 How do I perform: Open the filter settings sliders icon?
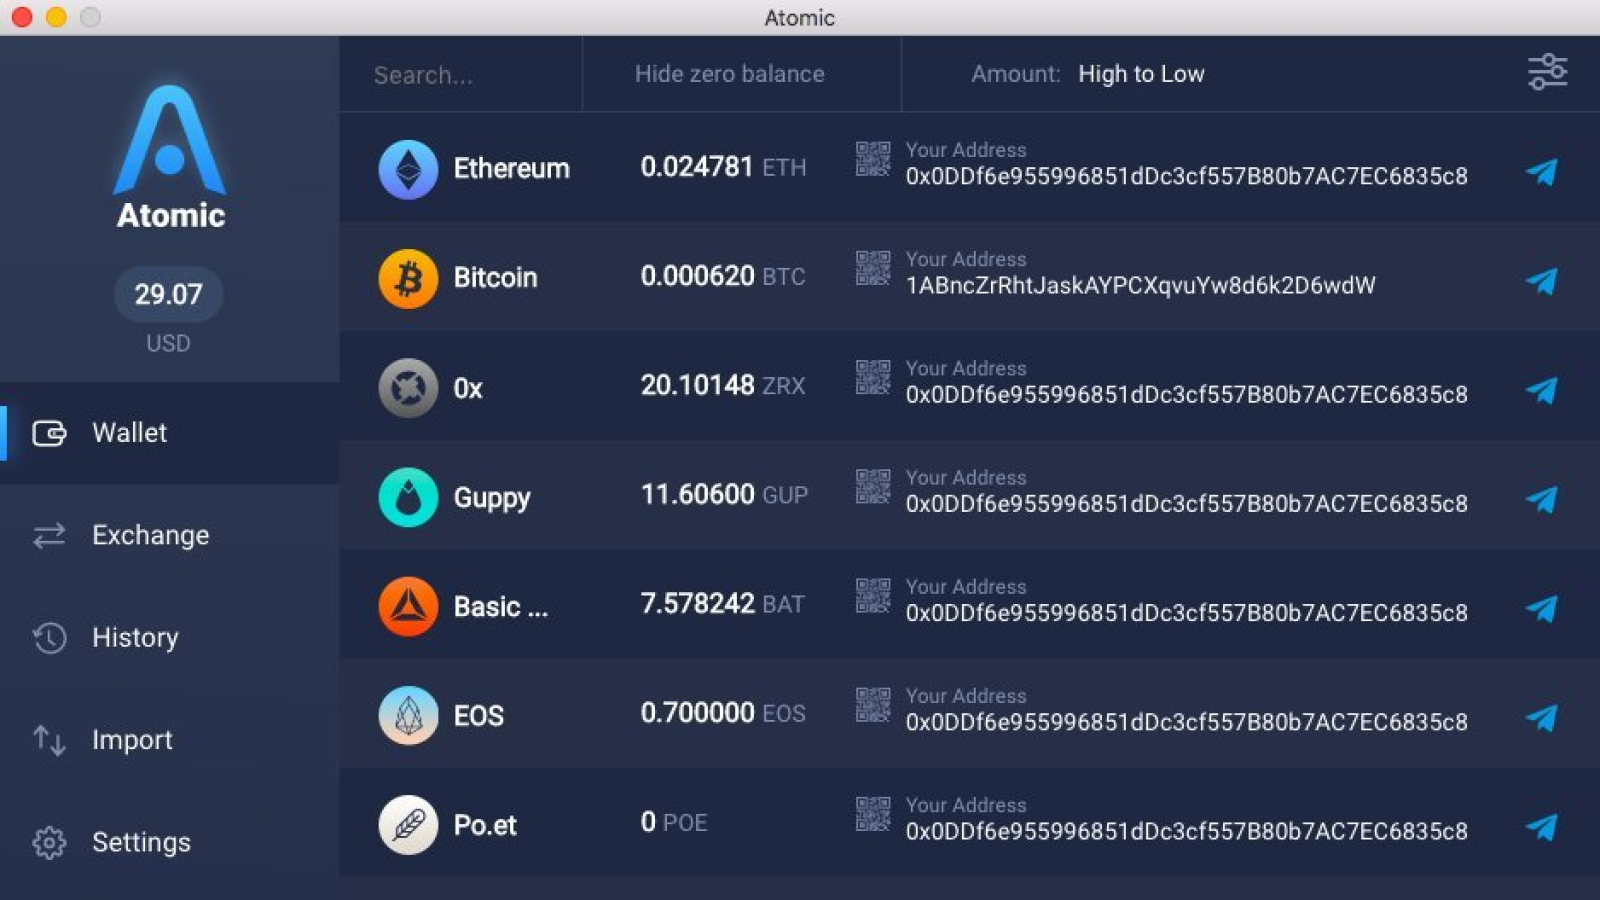point(1547,72)
